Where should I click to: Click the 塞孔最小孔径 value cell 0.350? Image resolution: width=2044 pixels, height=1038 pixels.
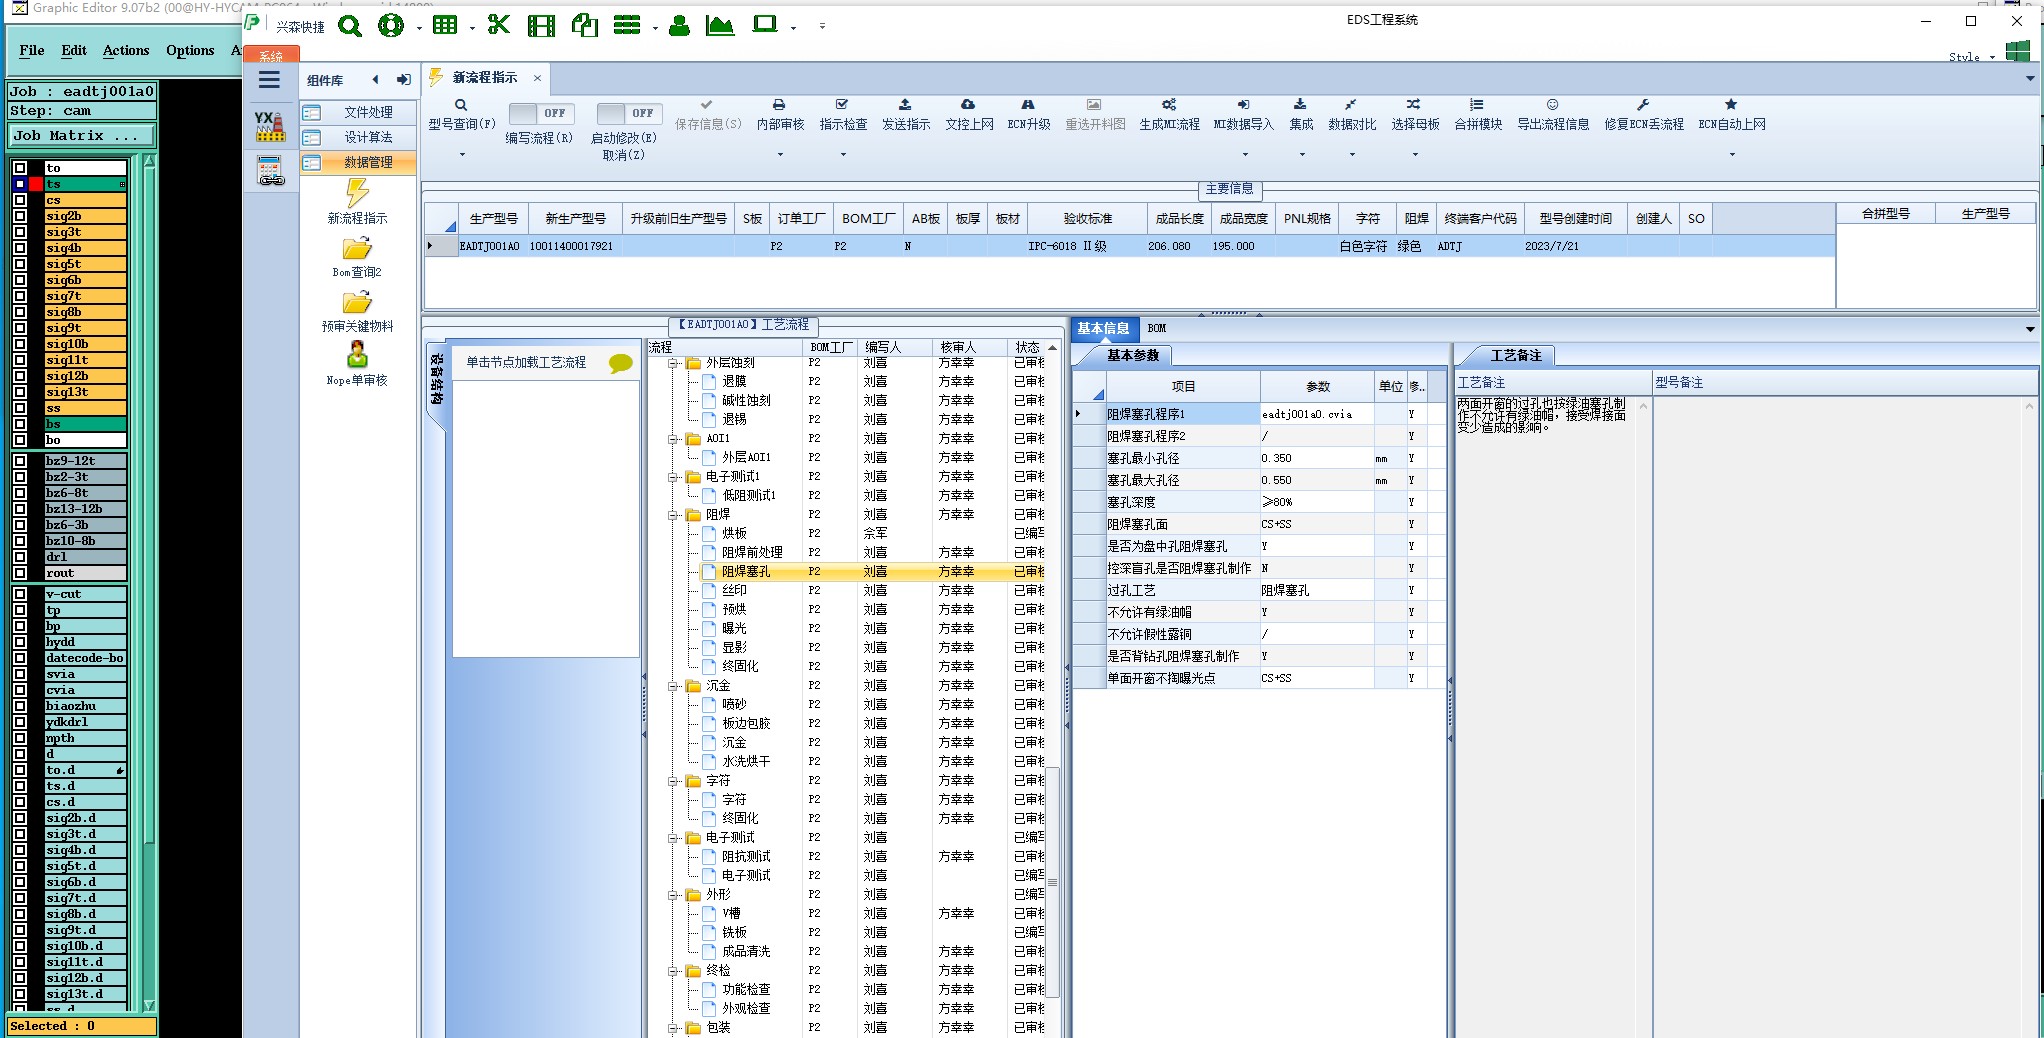tap(1316, 458)
